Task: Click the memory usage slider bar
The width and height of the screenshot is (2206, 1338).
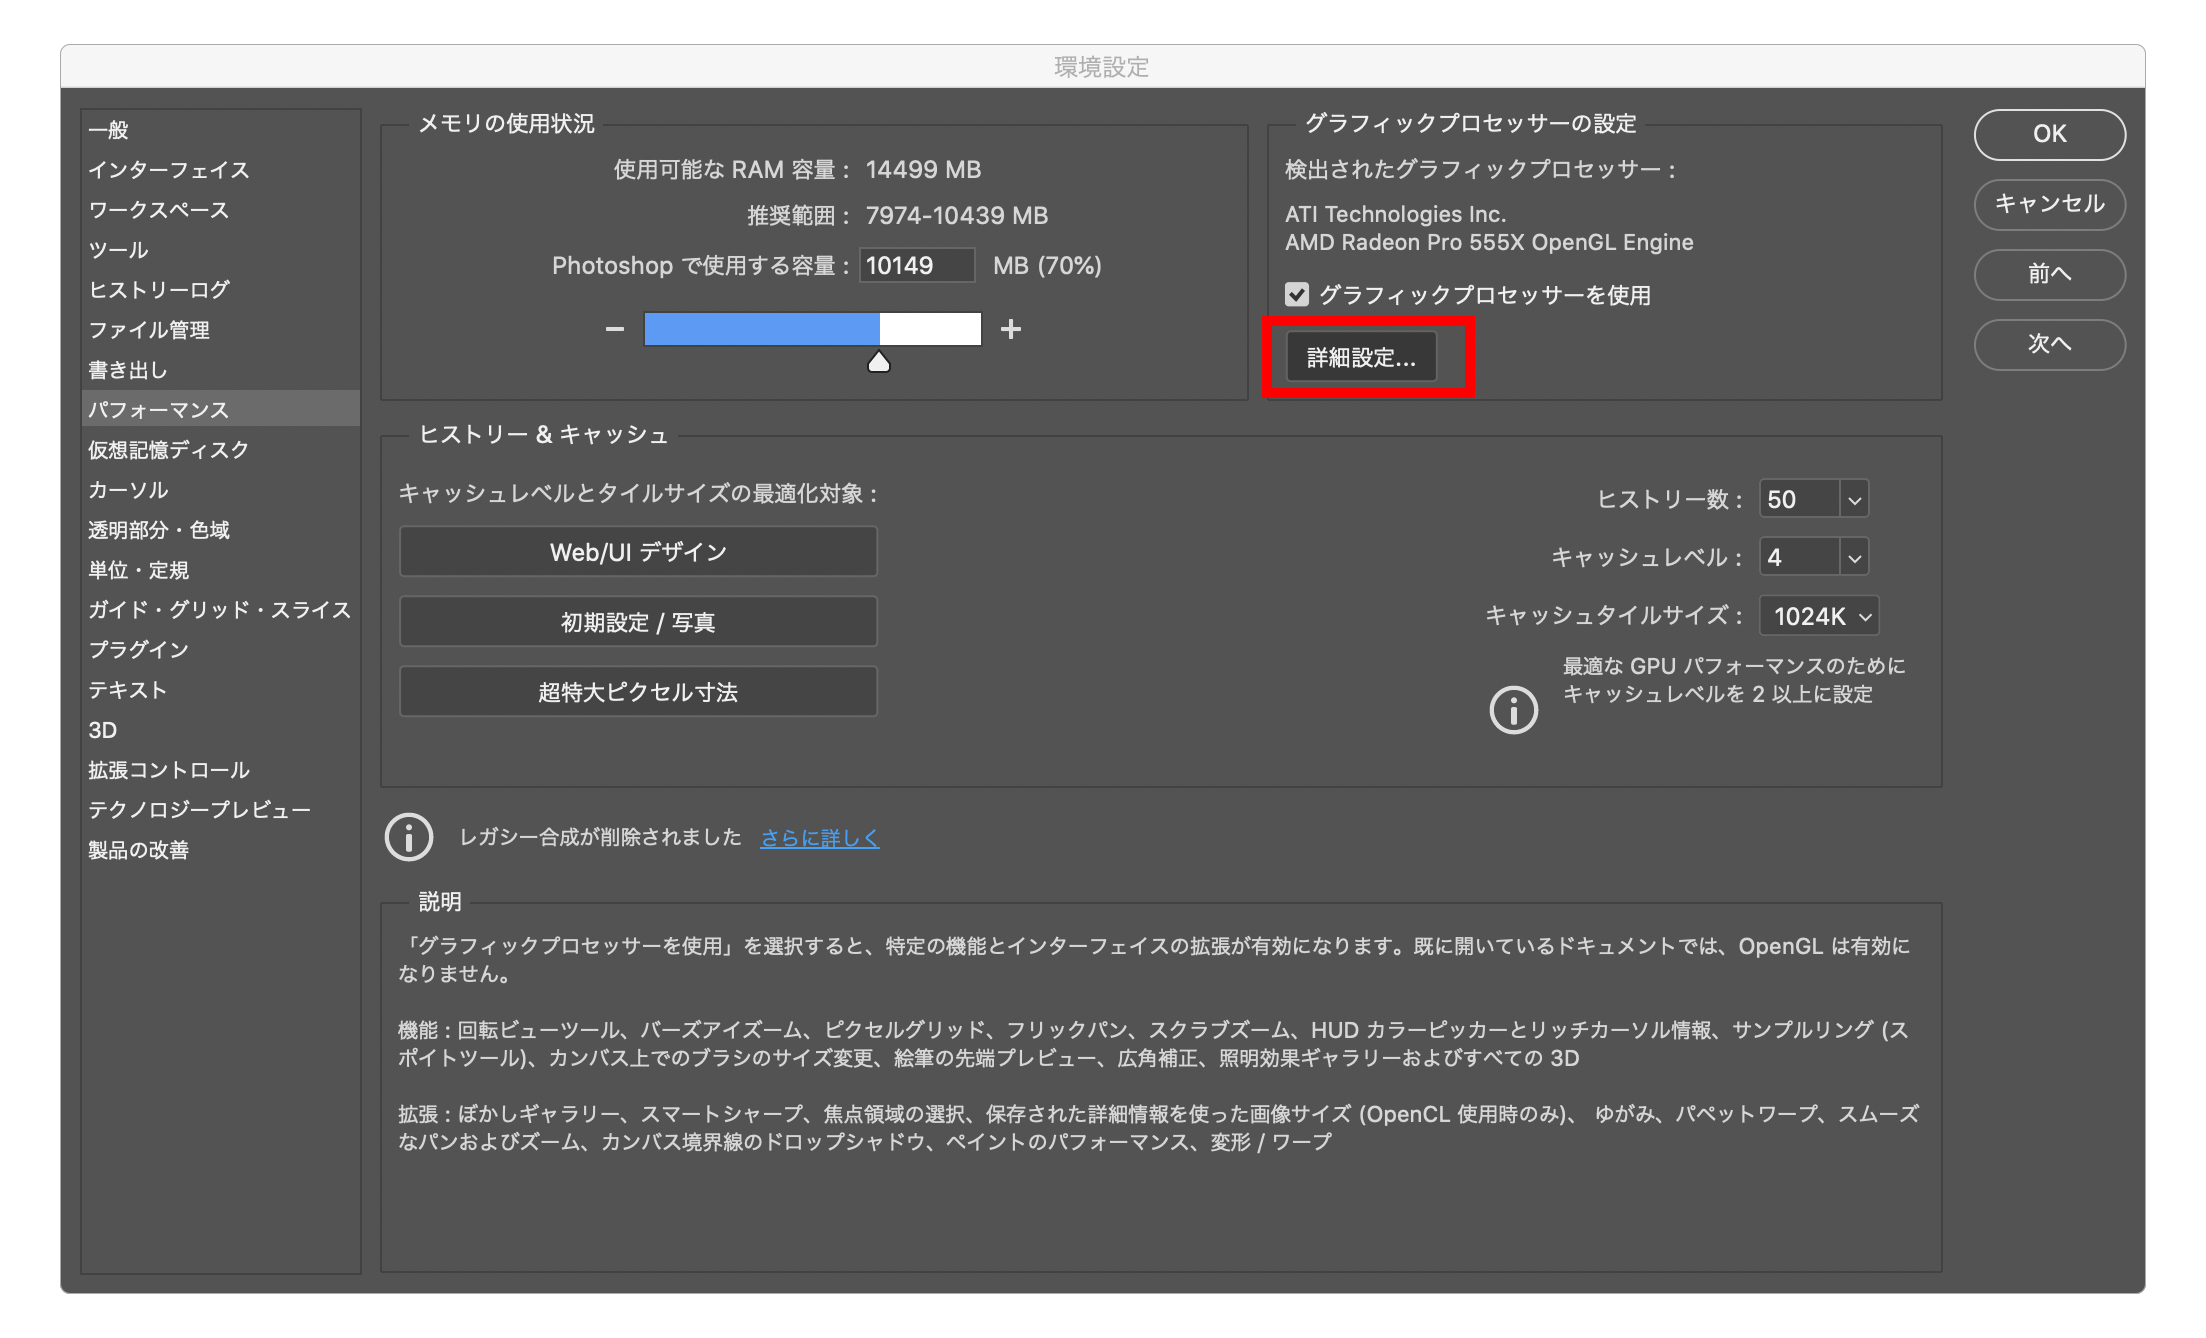Action: coord(812,329)
